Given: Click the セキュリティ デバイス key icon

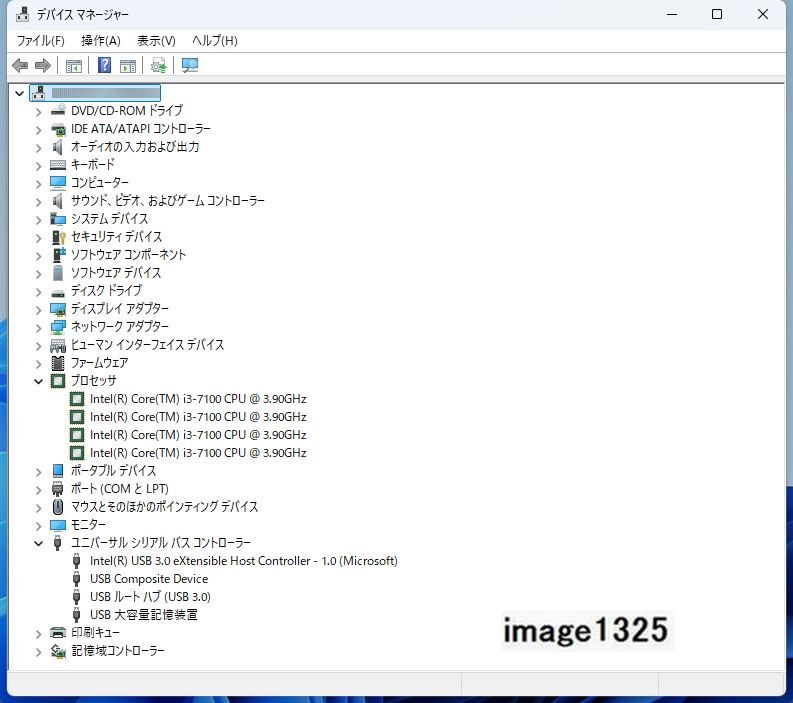Looking at the screenshot, I should [x=58, y=237].
